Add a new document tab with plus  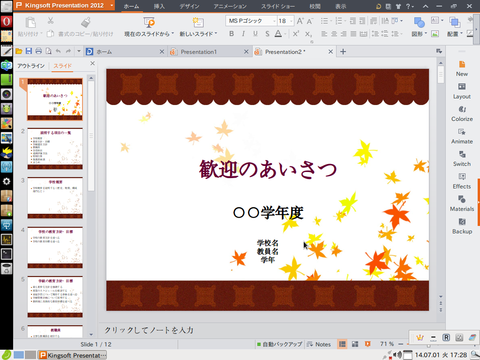[x=343, y=51]
